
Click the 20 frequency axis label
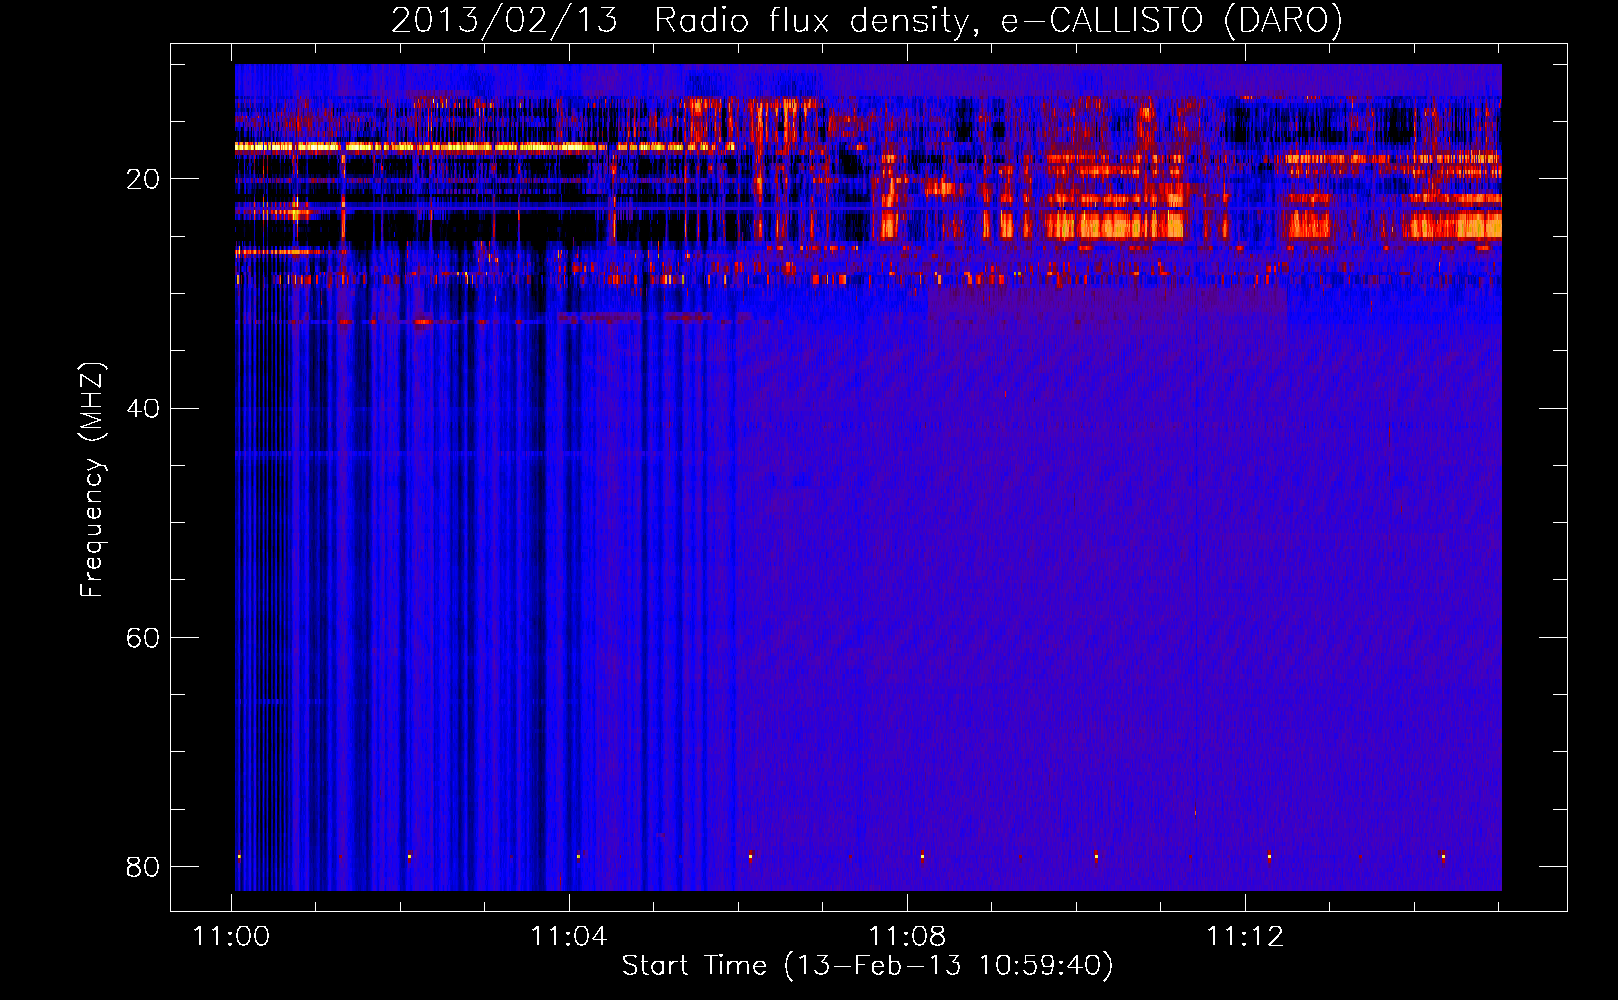point(142,180)
